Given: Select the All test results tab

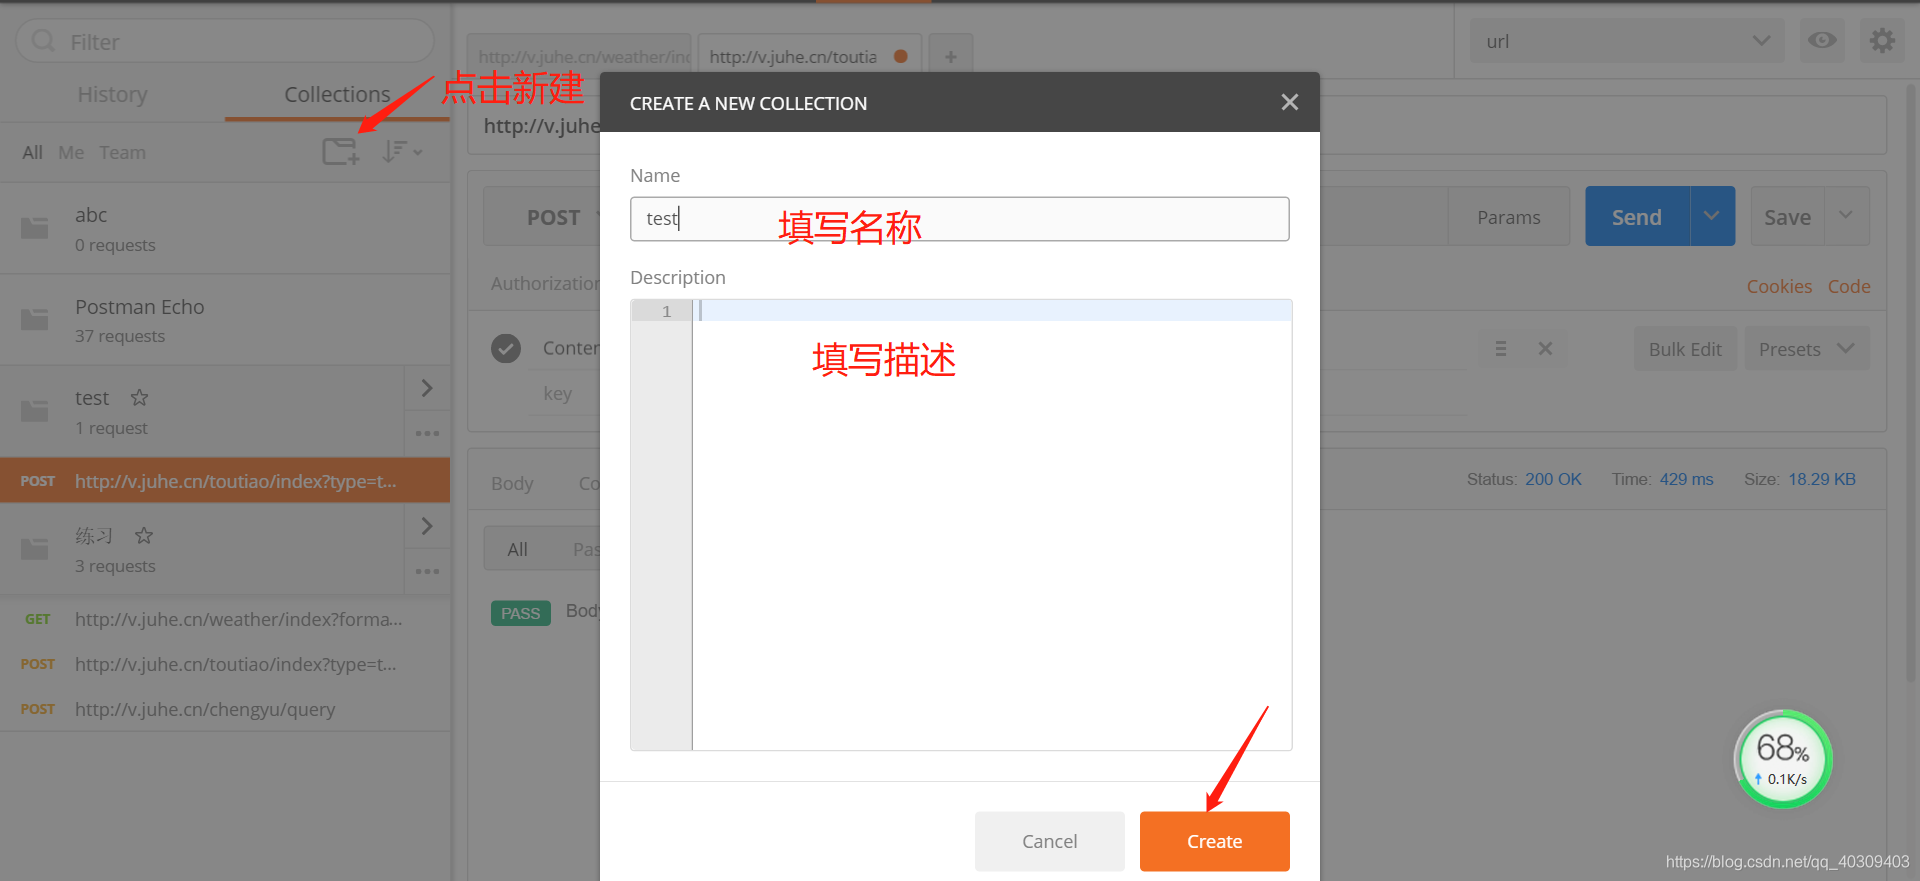Looking at the screenshot, I should click(x=517, y=549).
